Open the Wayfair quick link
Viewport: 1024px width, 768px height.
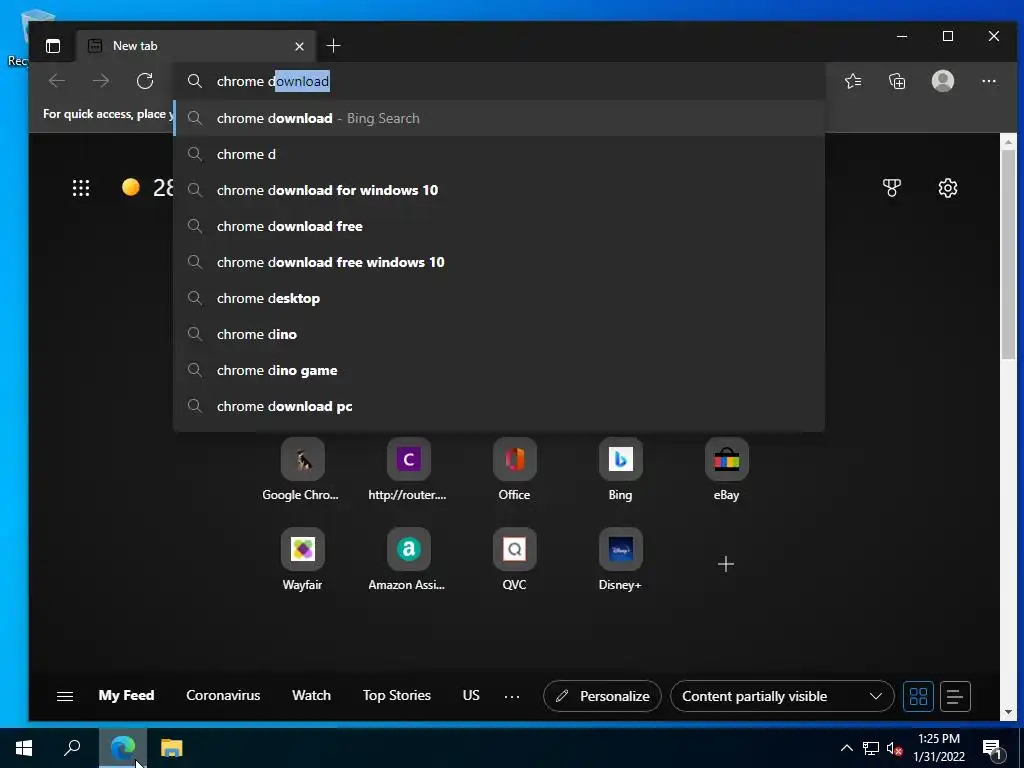302,559
